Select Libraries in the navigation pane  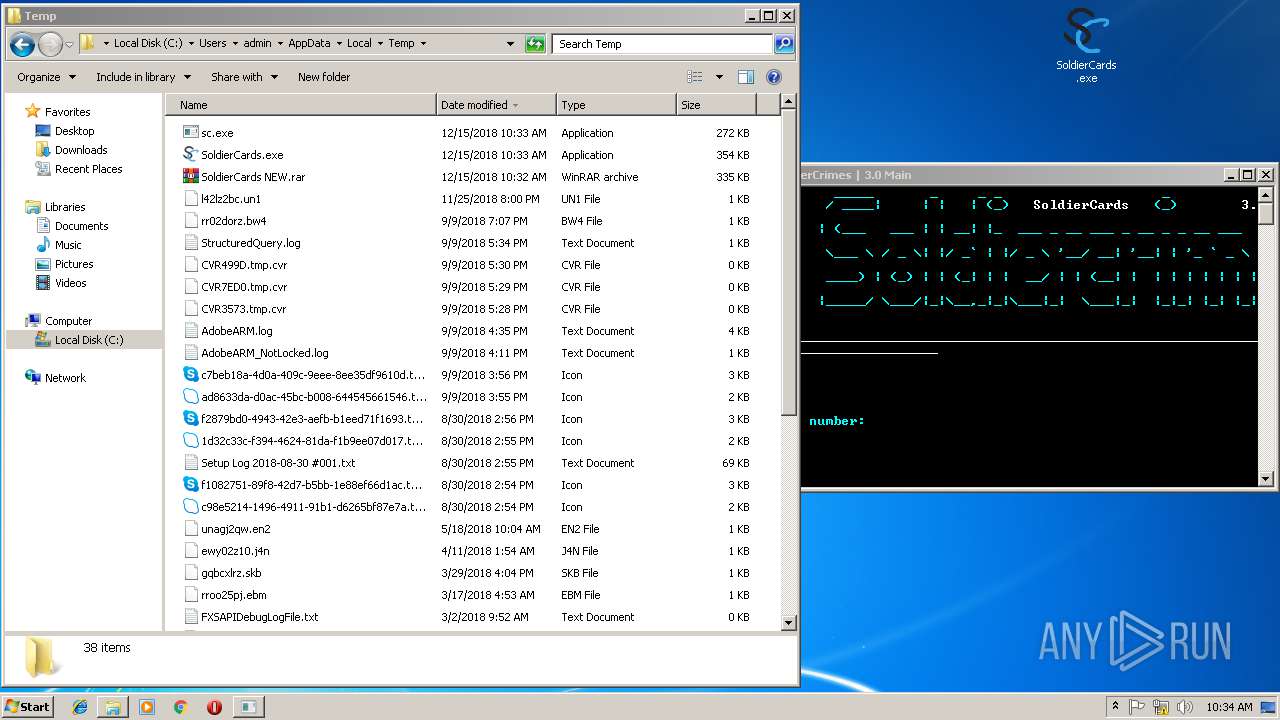[65, 207]
